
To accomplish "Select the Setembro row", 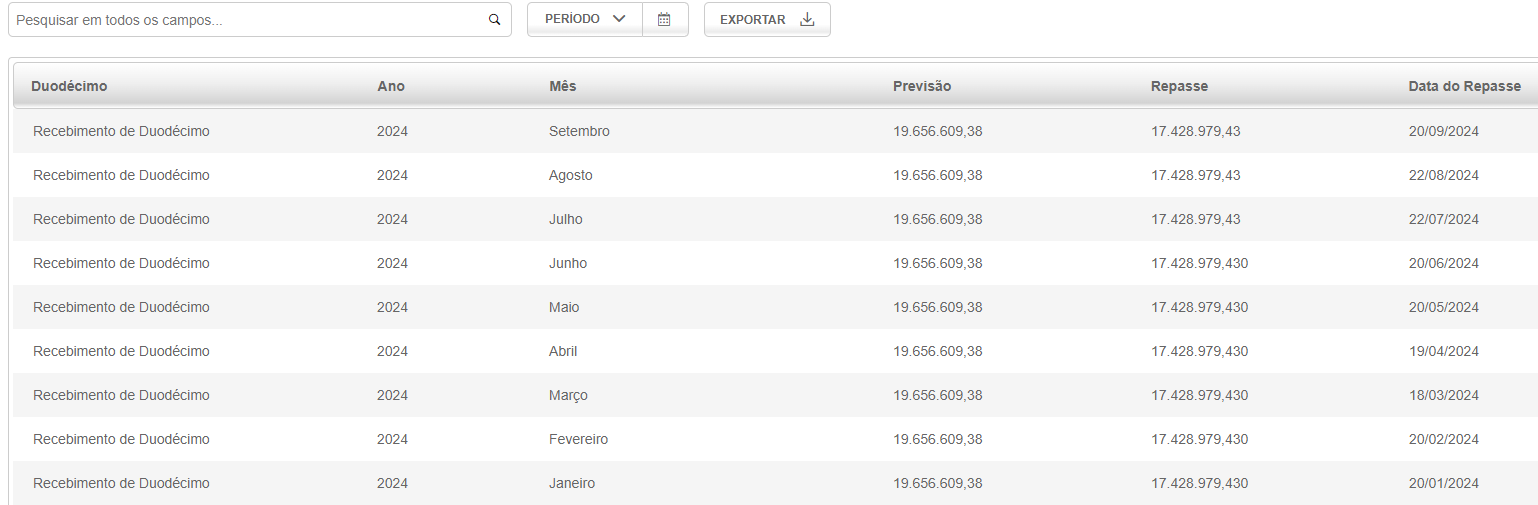I will (775, 131).
